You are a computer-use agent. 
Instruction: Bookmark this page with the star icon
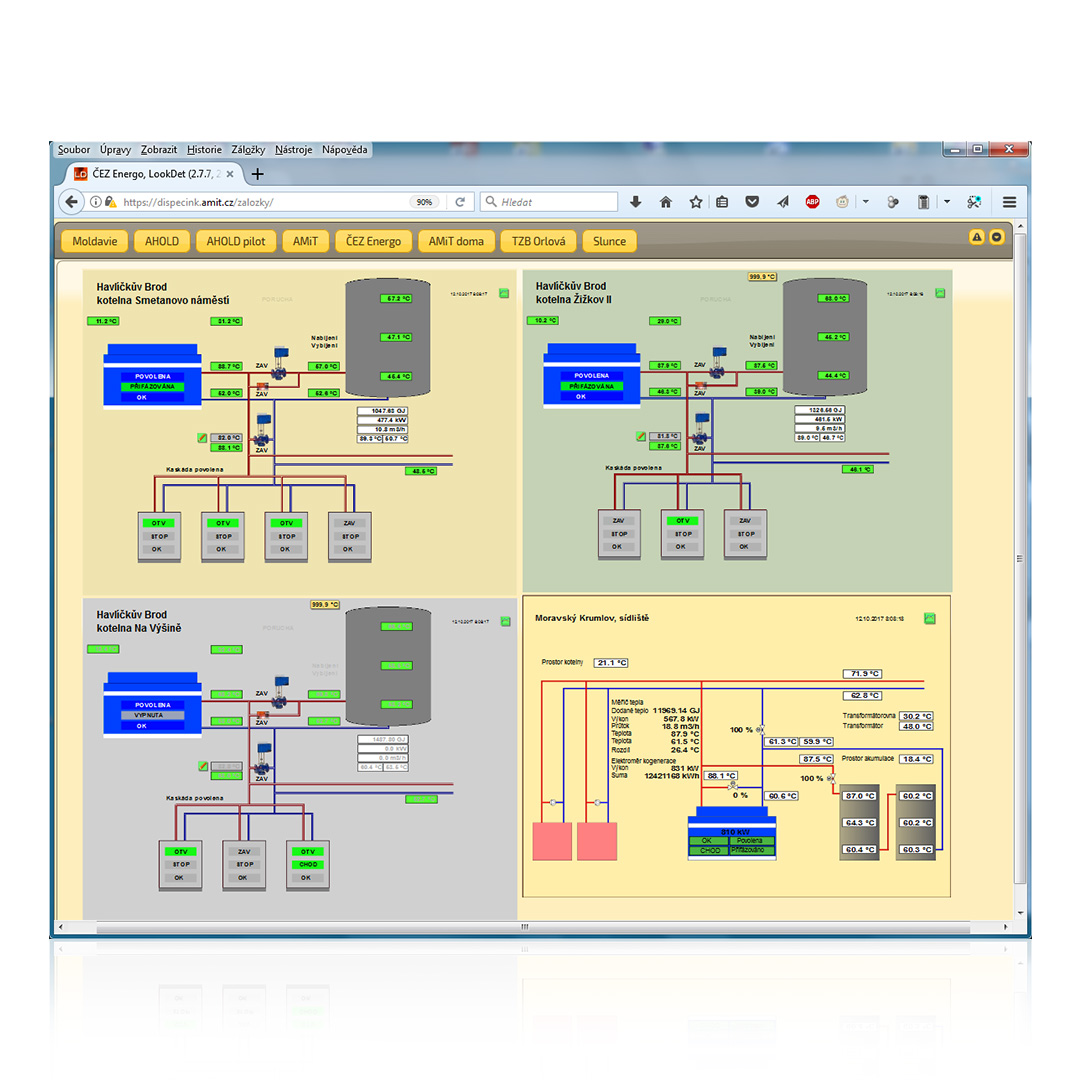click(695, 202)
